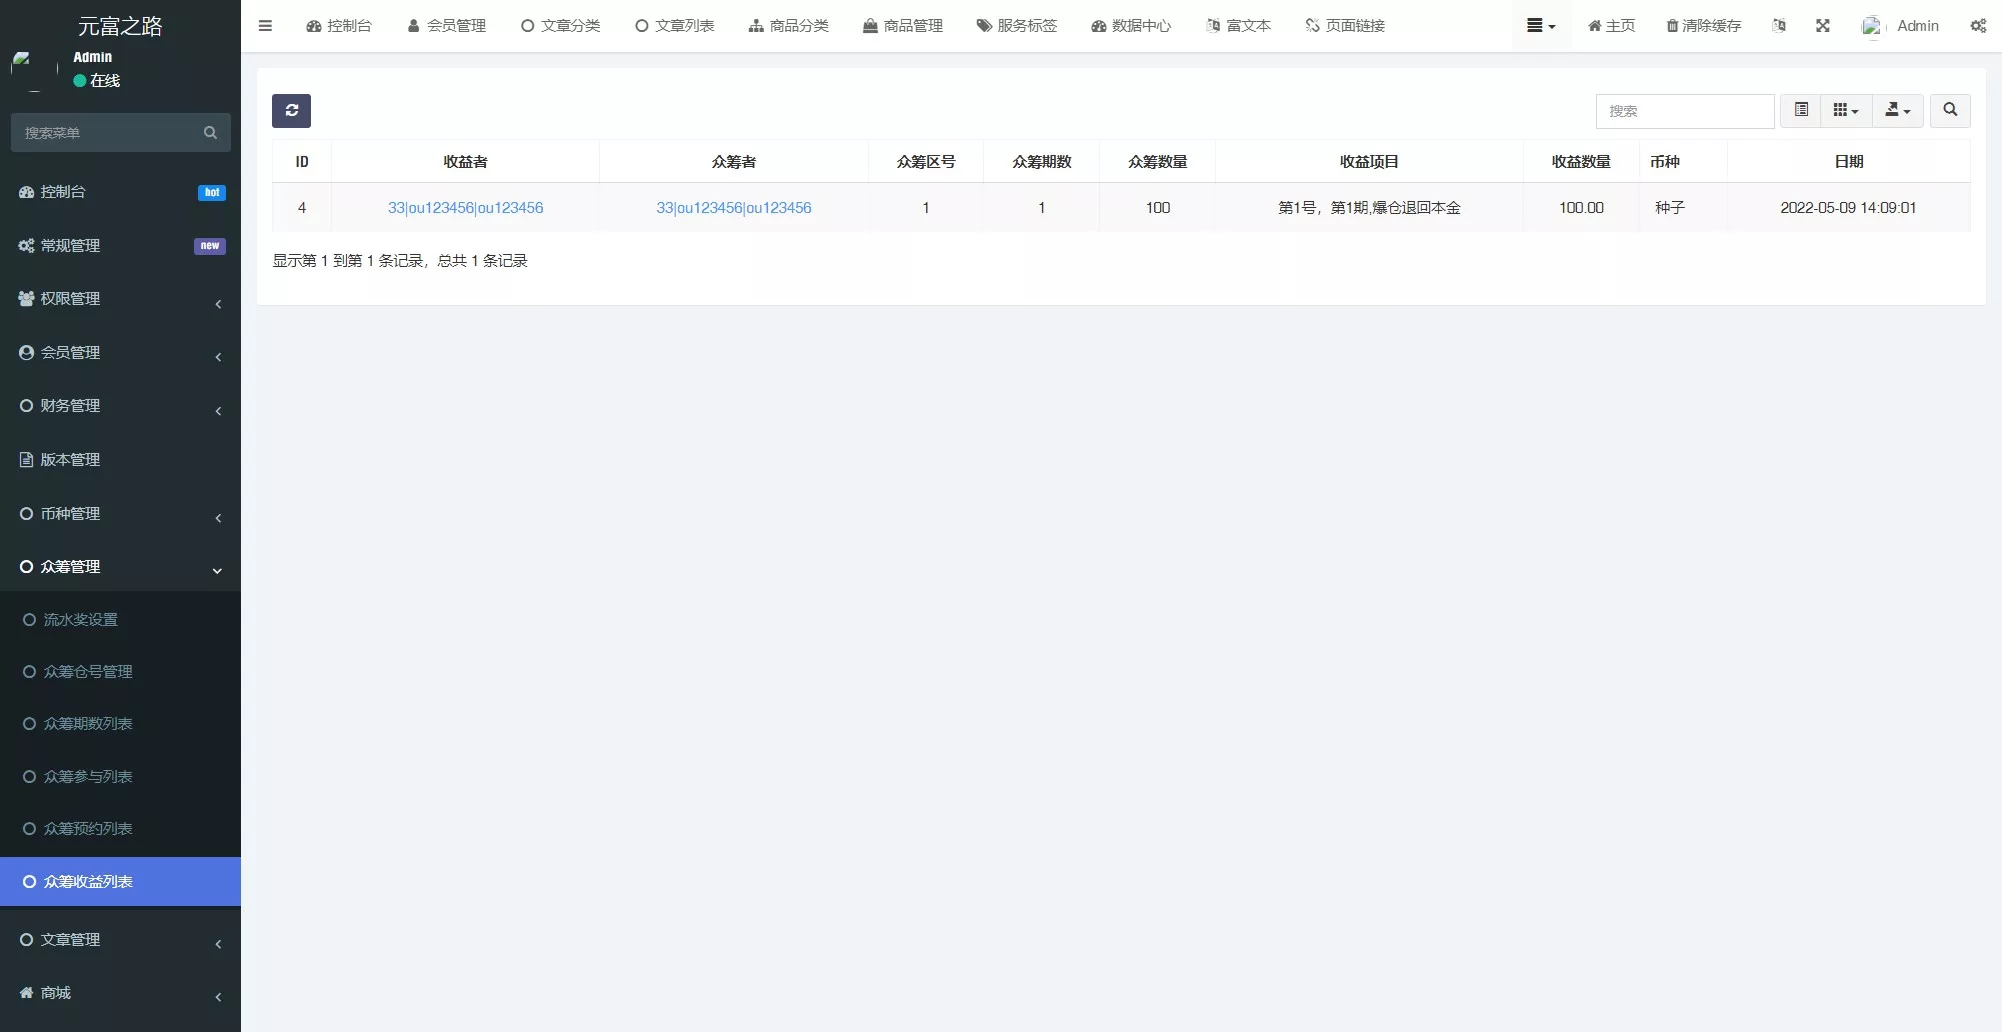The image size is (2002, 1032).
Task: Click the 收益者 link 33|ou123456|ou123456
Action: tap(465, 208)
